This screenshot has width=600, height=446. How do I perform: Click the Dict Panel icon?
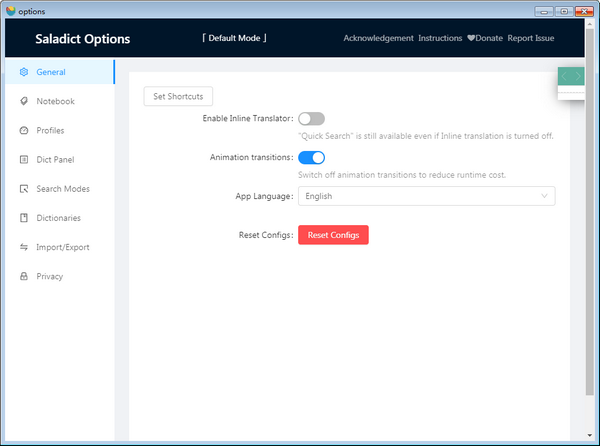(x=24, y=159)
